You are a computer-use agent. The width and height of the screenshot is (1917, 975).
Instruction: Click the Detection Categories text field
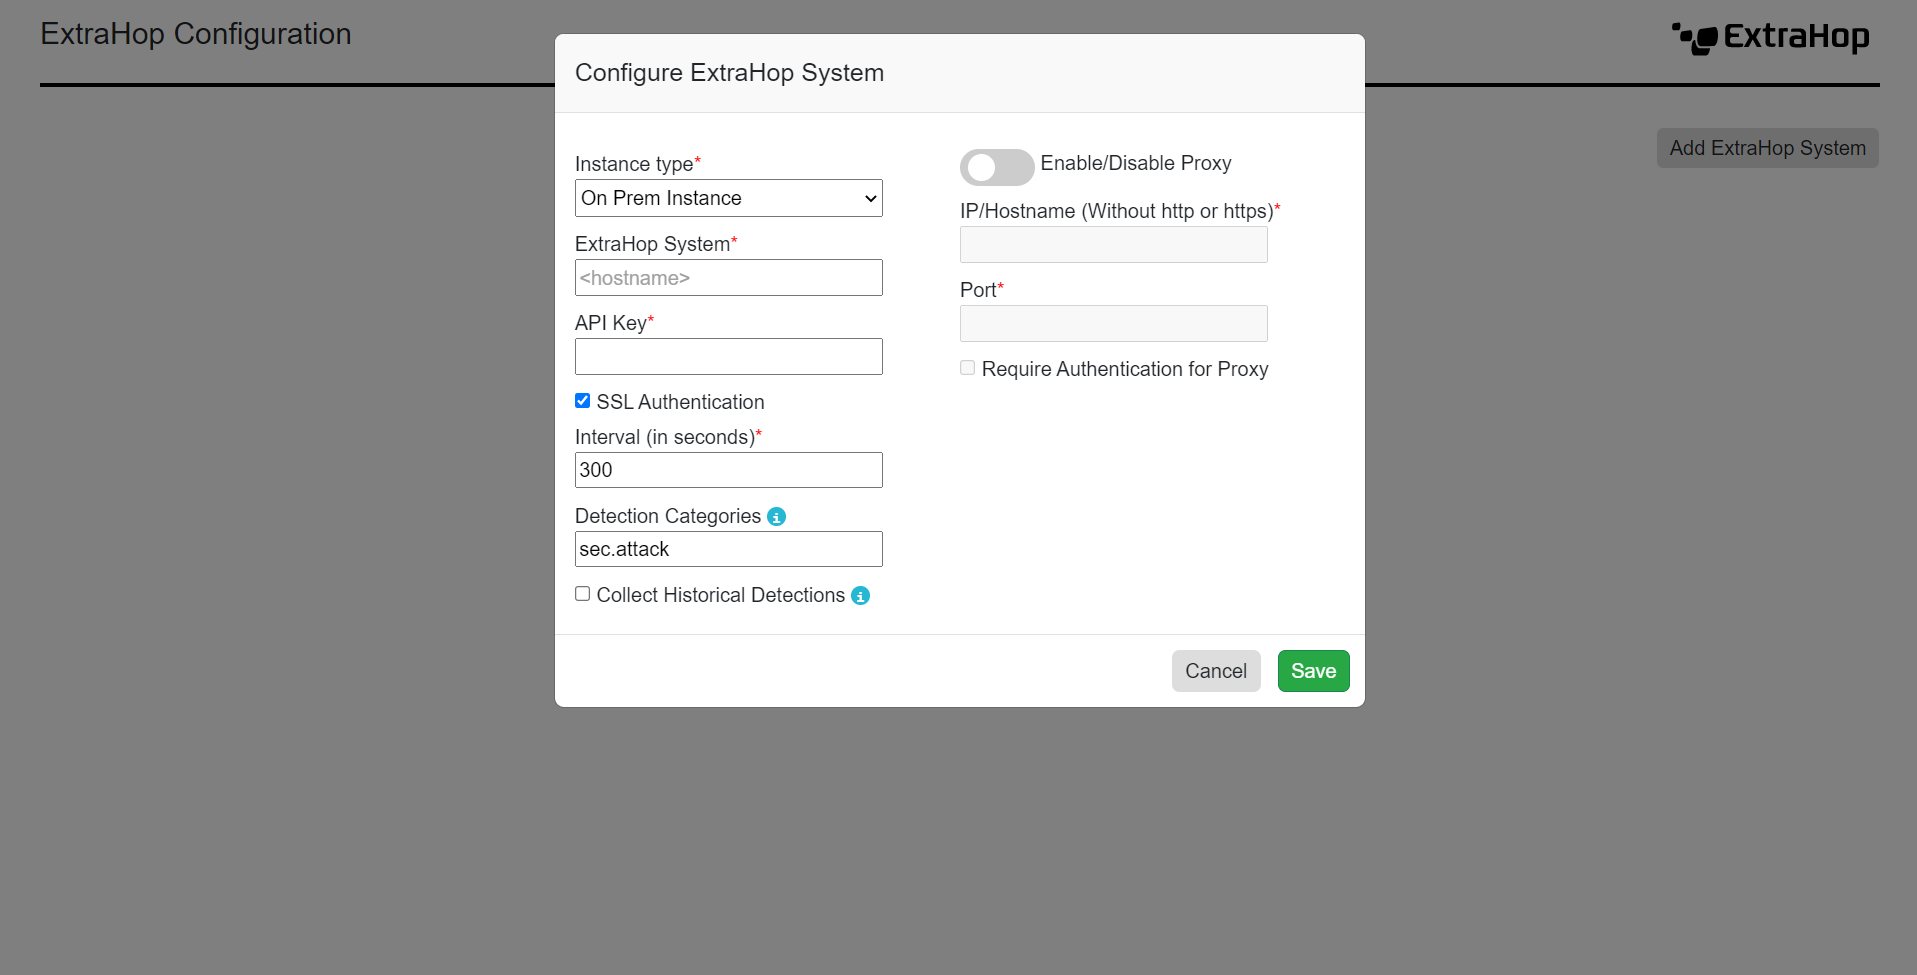[x=727, y=548]
